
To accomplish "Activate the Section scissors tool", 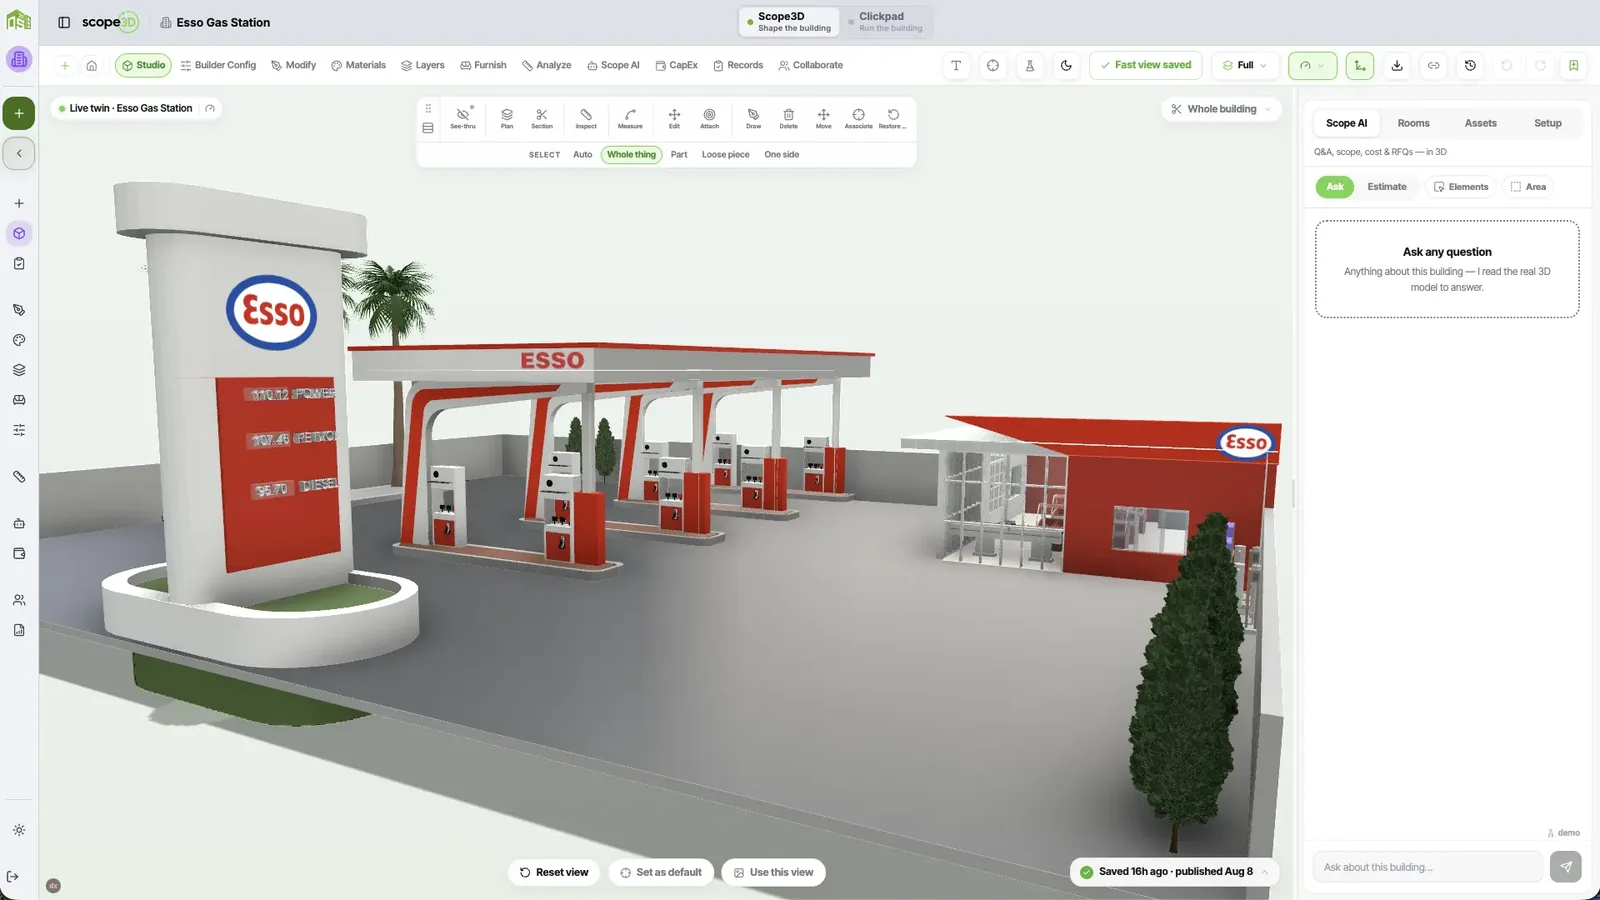I will coord(542,118).
